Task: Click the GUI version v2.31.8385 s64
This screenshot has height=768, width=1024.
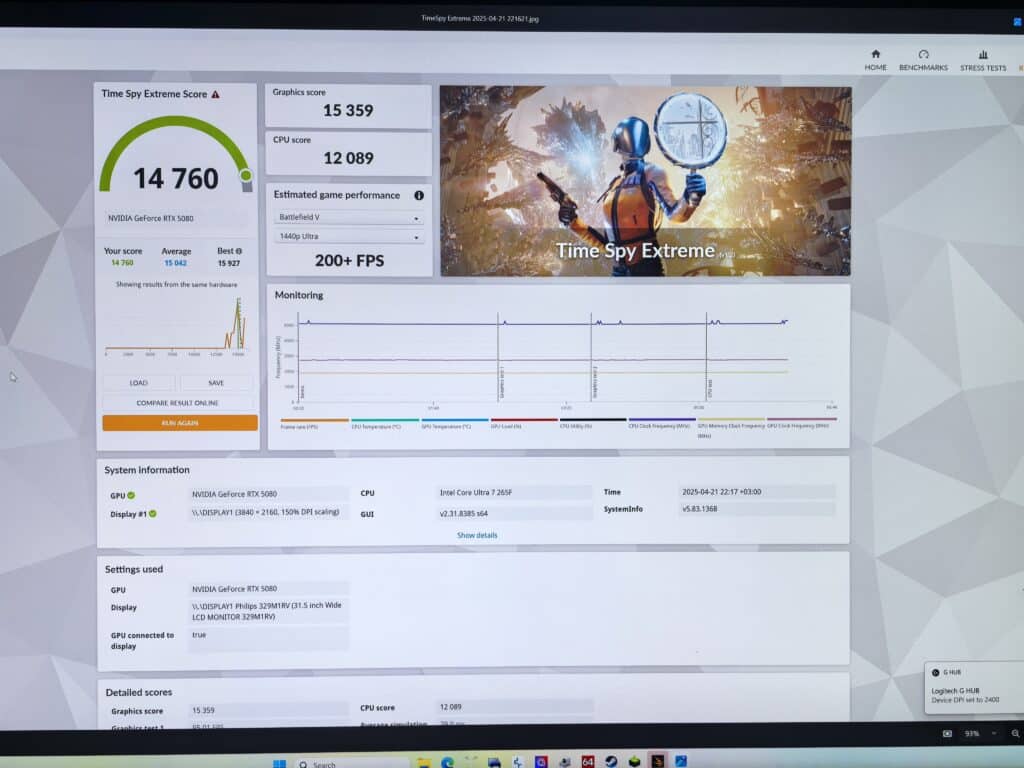Action: tap(513, 514)
